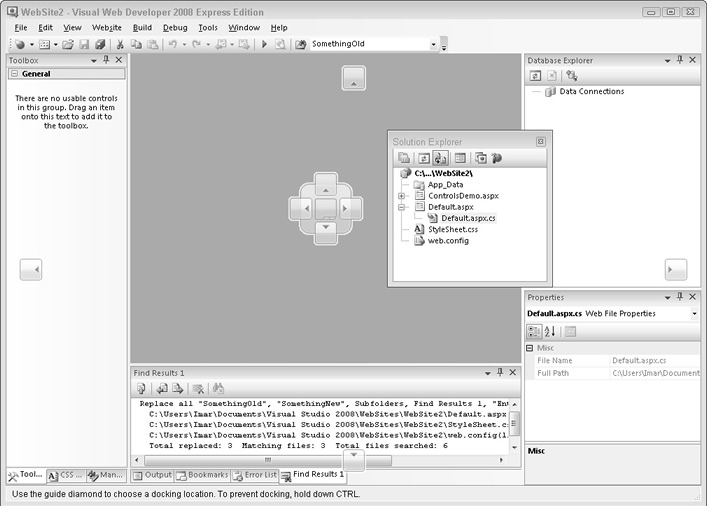The height and width of the screenshot is (506, 707).
Task: Click the Open File toolbar icon
Action: [68, 44]
